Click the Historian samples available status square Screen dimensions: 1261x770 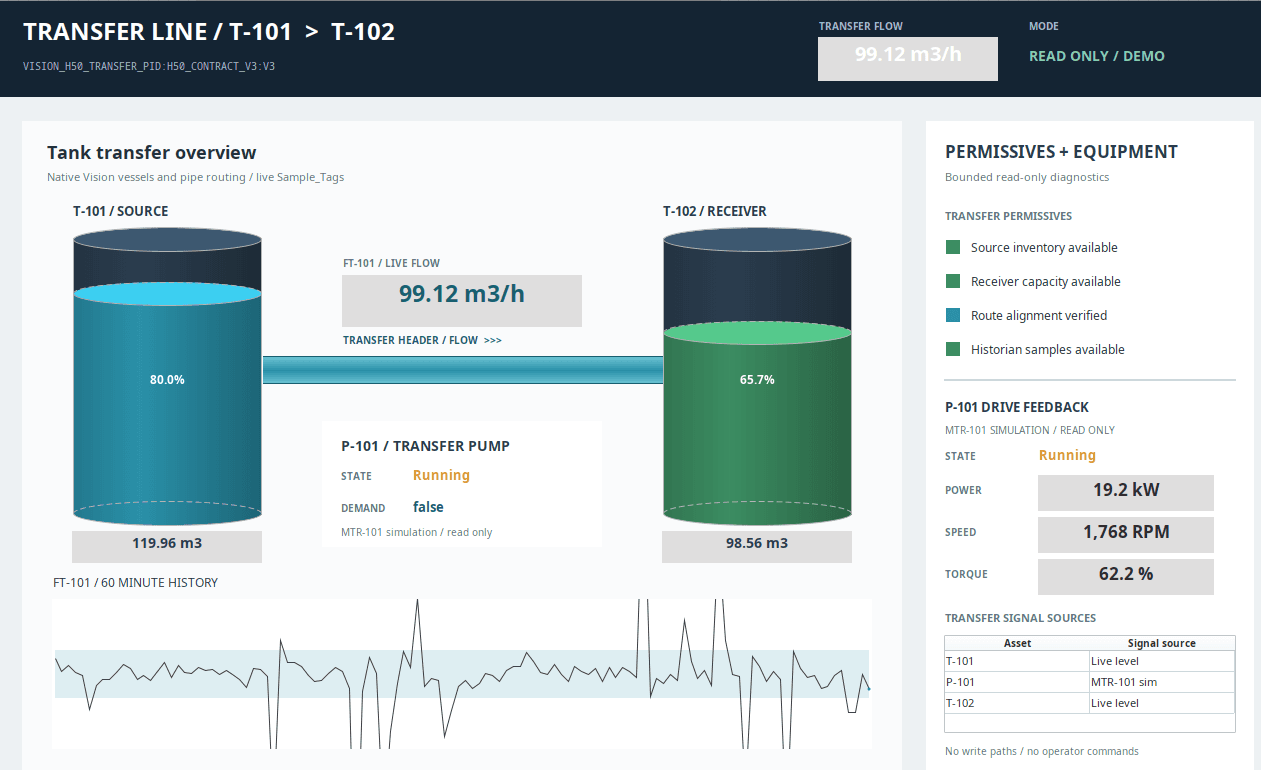coord(953,349)
